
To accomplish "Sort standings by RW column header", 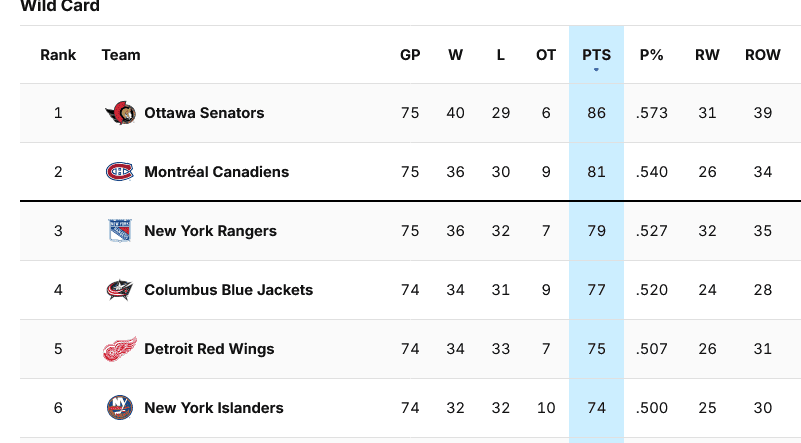I will click(707, 55).
